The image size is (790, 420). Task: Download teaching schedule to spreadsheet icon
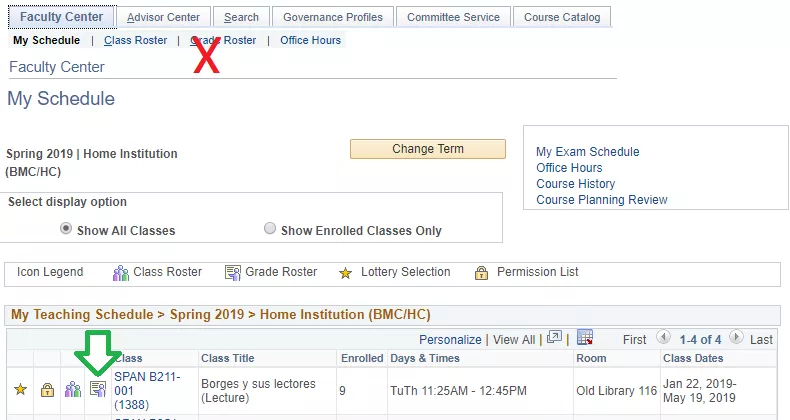[x=585, y=337]
